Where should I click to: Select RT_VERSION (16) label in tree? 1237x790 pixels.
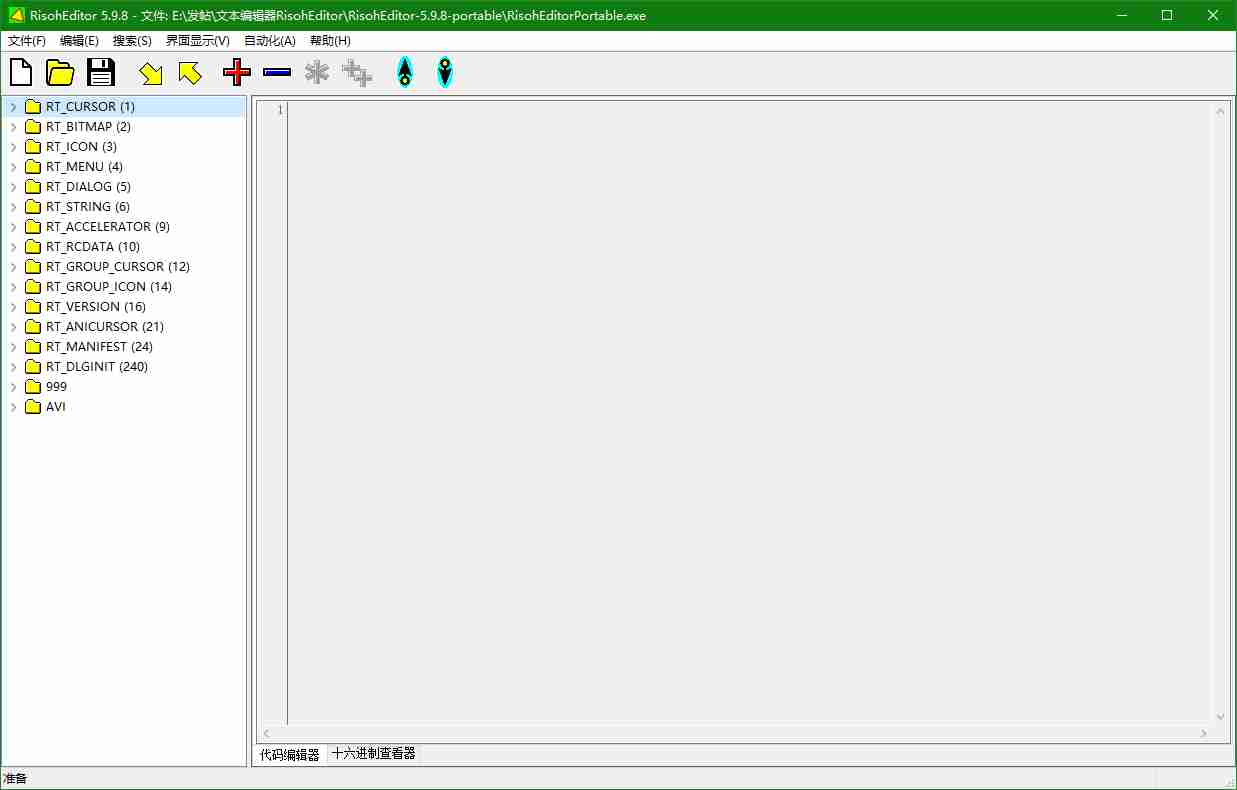tap(96, 306)
